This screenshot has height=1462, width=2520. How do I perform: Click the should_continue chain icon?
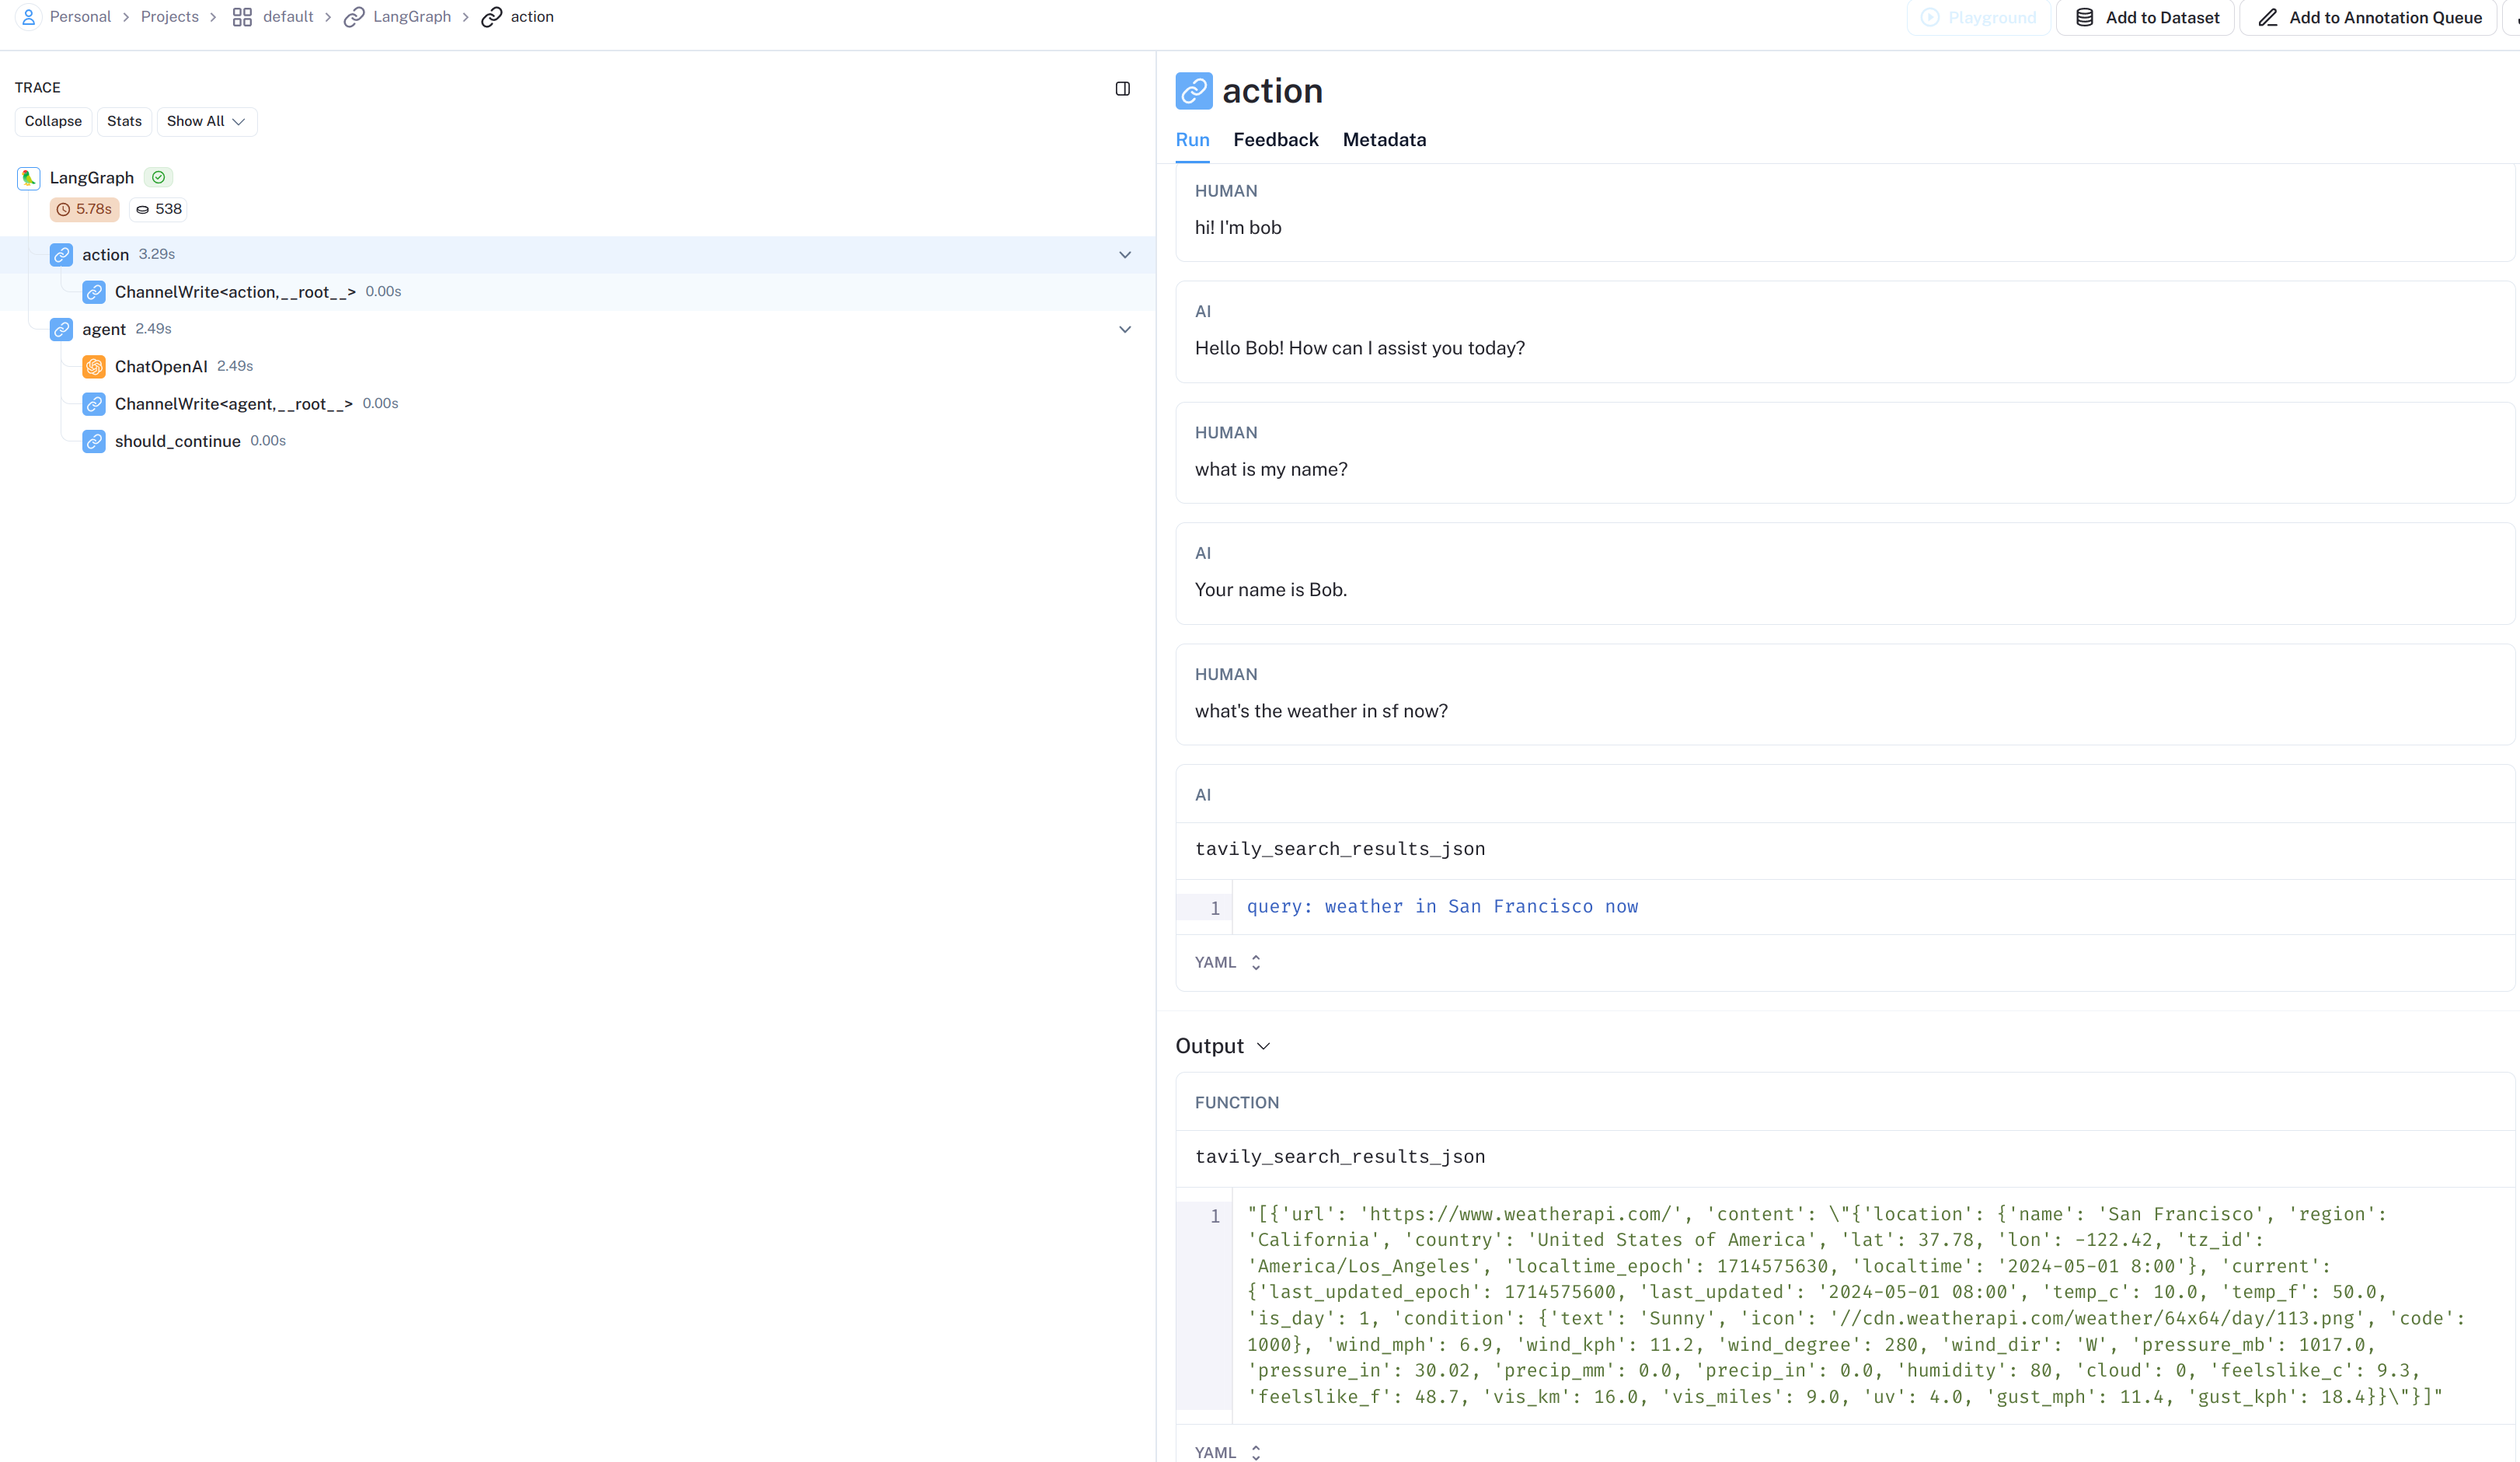[x=94, y=441]
